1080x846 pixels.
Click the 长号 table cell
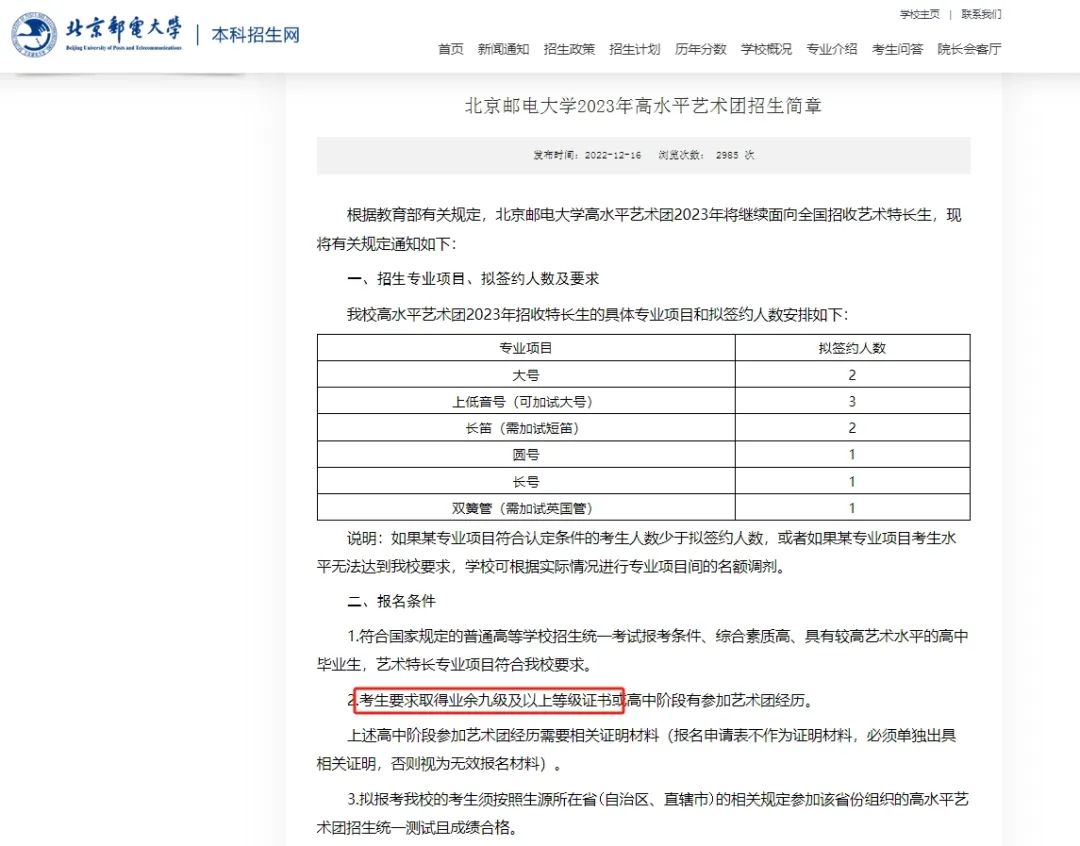(526, 482)
